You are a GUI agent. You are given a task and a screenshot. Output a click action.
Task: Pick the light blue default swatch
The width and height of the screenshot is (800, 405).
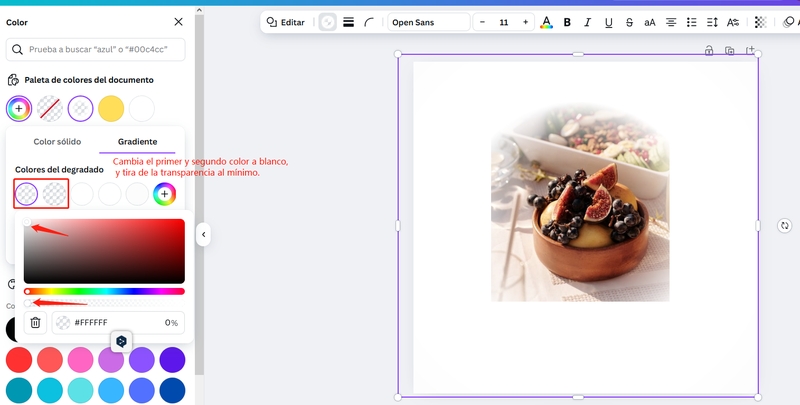[x=111, y=391]
